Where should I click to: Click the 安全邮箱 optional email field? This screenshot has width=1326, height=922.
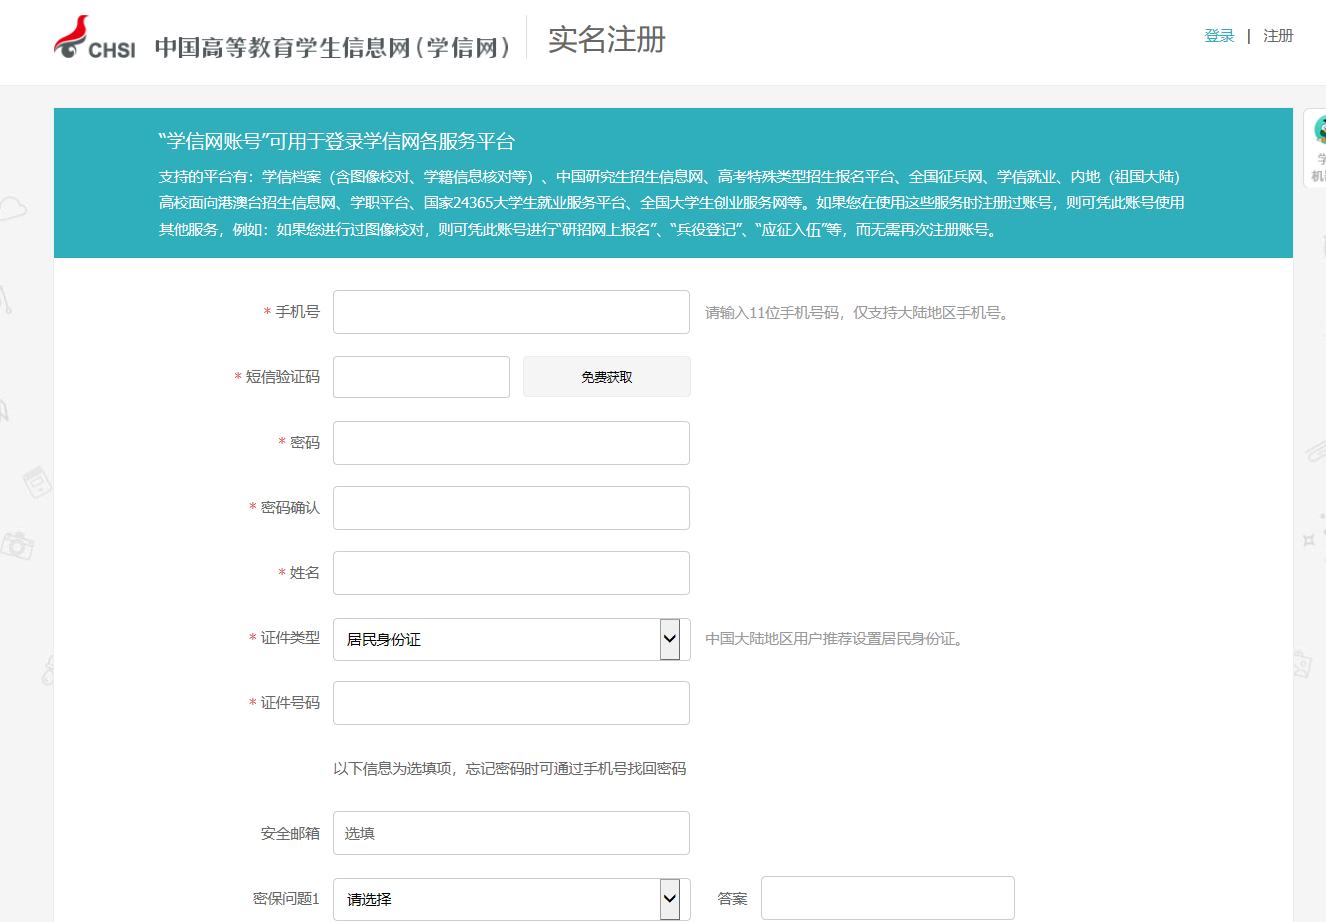[x=511, y=833]
